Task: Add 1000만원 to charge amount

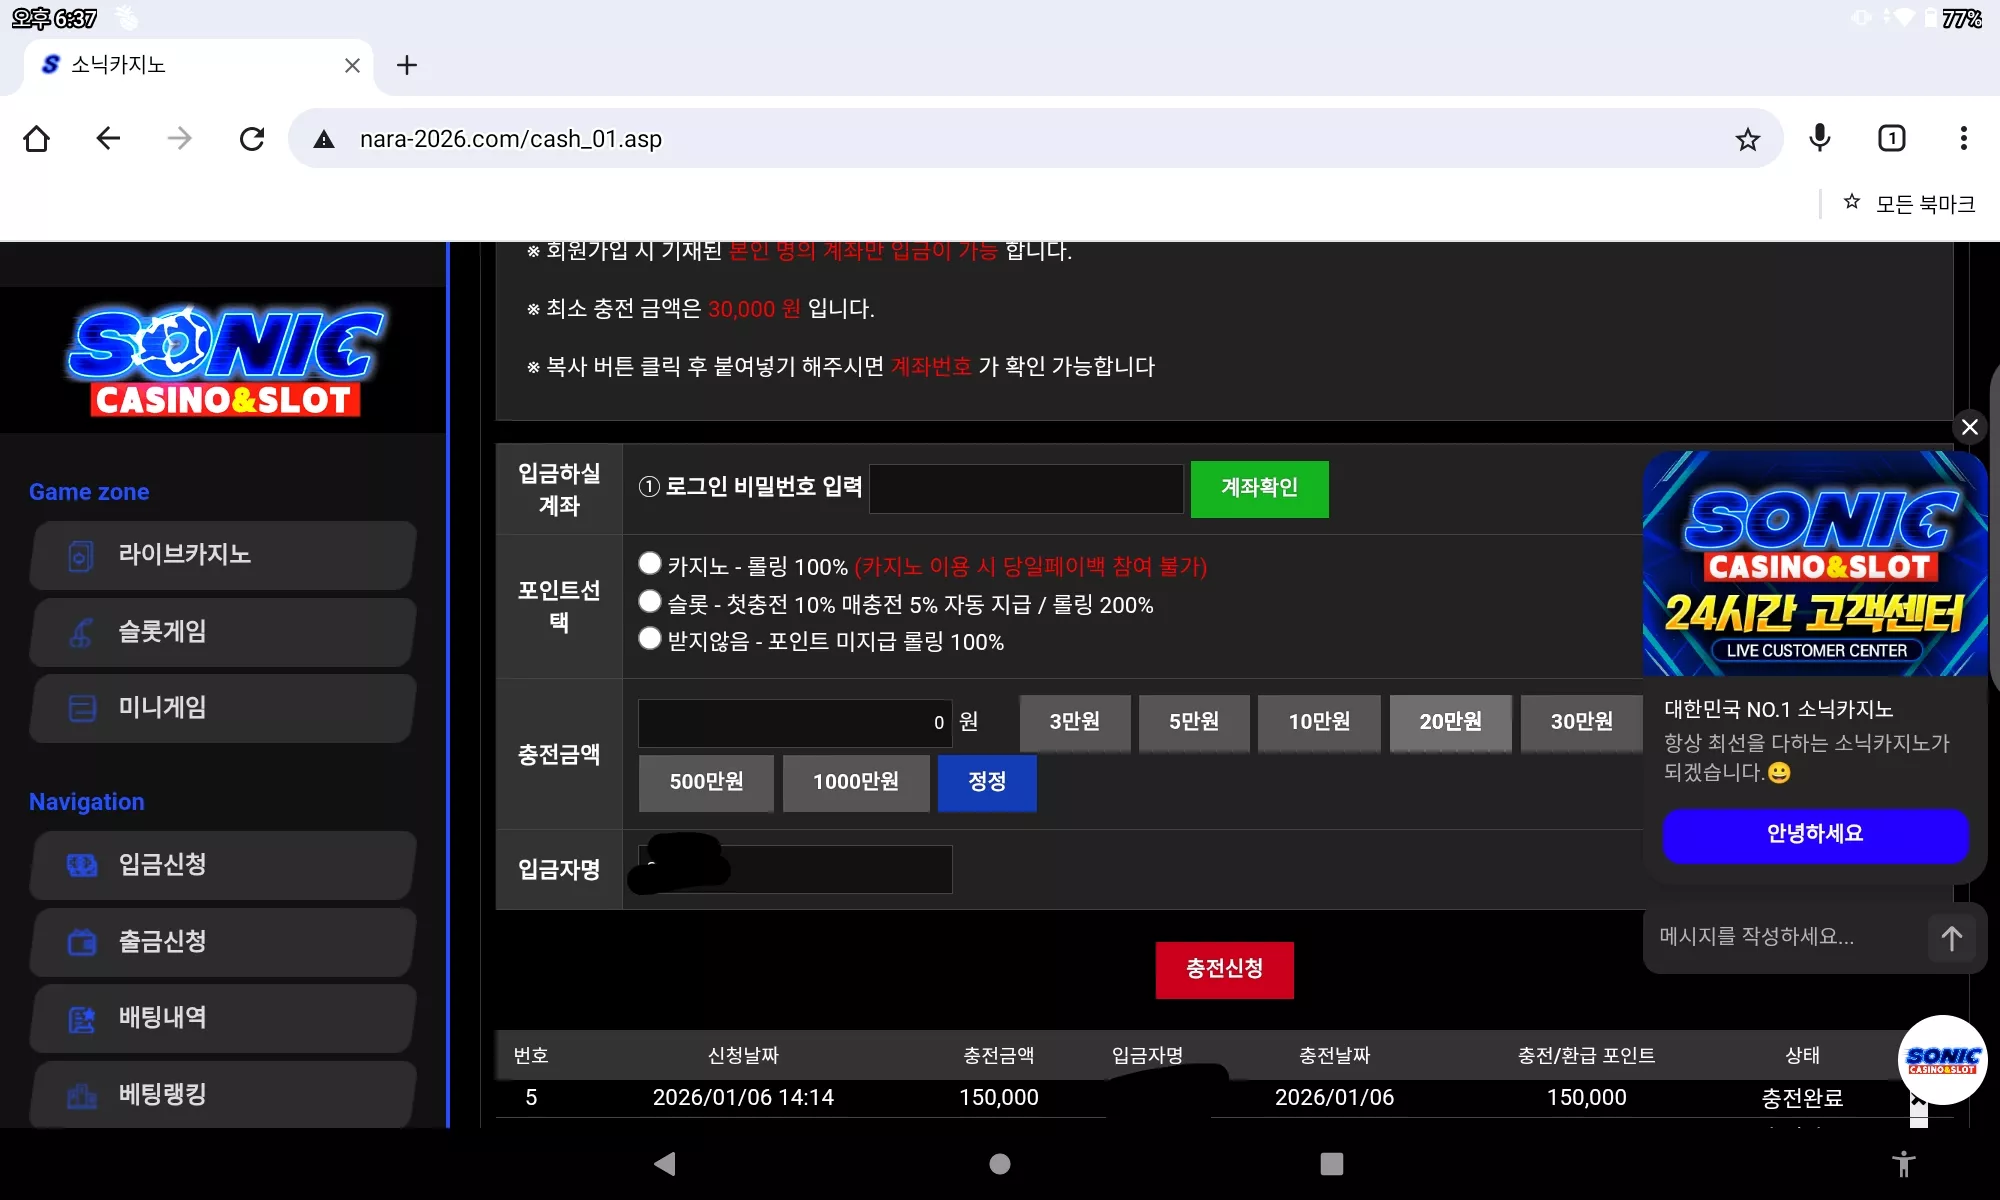Action: click(x=856, y=782)
